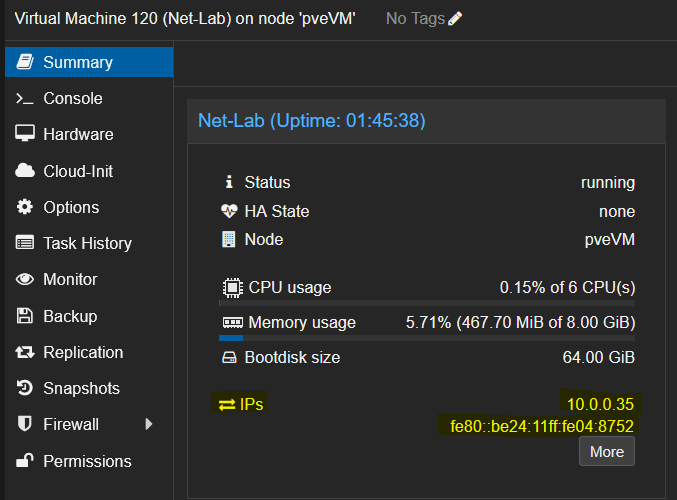This screenshot has height=500, width=677.
Task: Click the CPU usage progress bar
Action: pyautogui.click(x=427, y=303)
